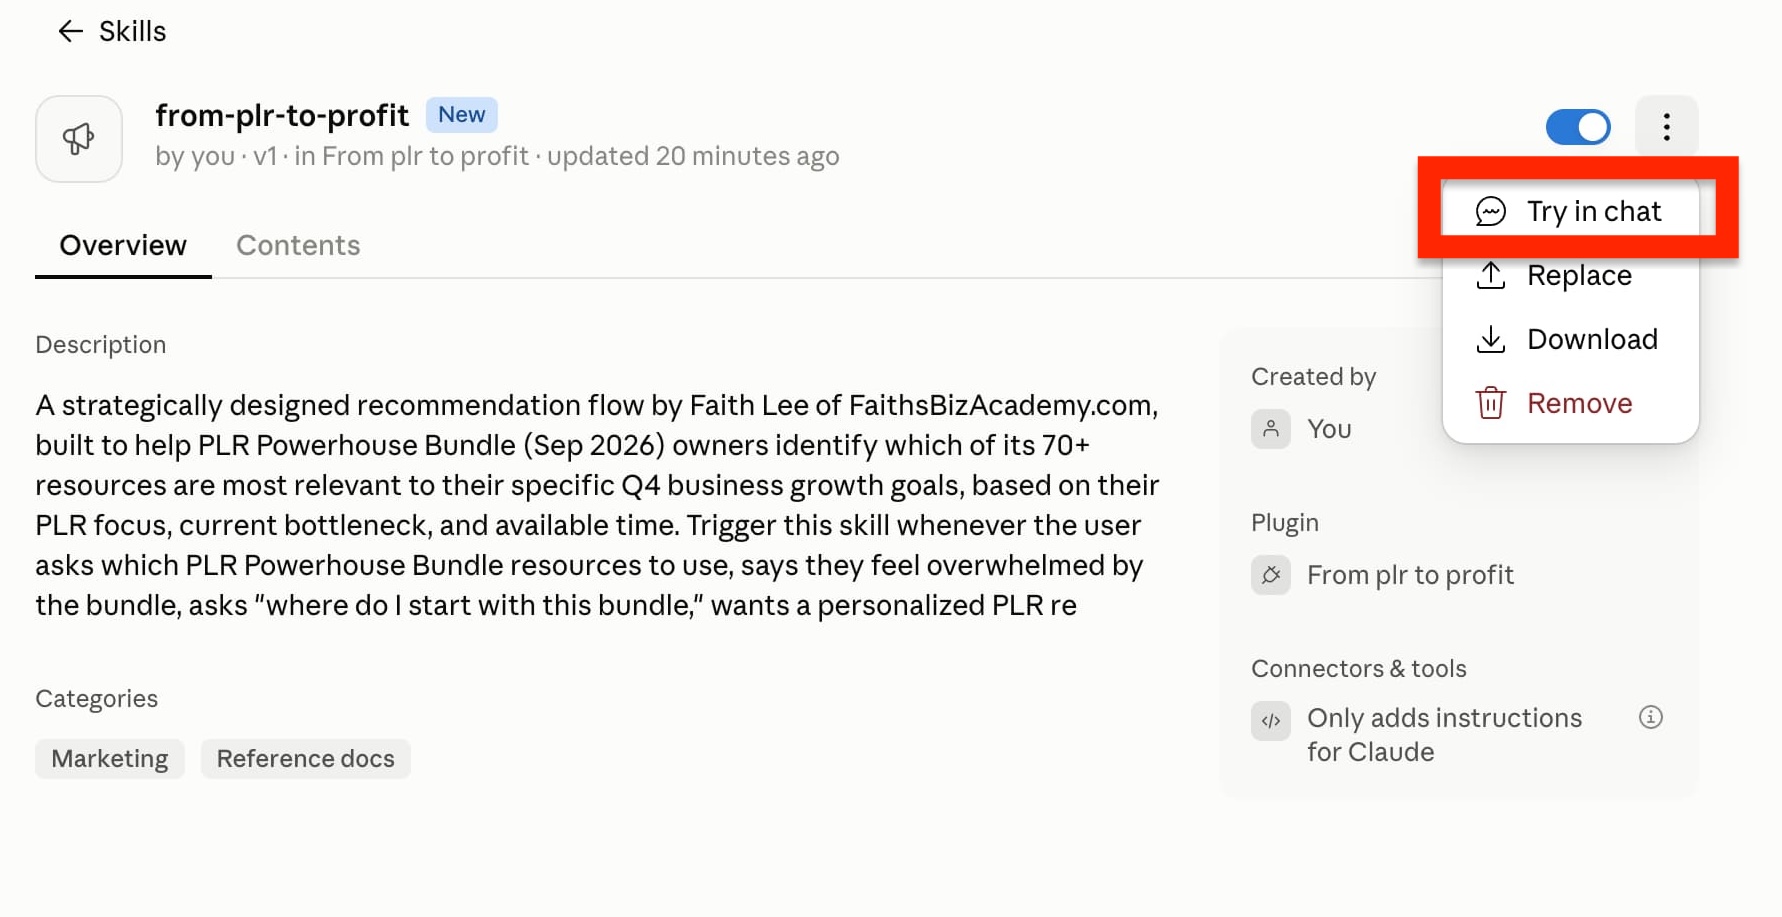Click the New badge next to skill name

[x=461, y=115]
